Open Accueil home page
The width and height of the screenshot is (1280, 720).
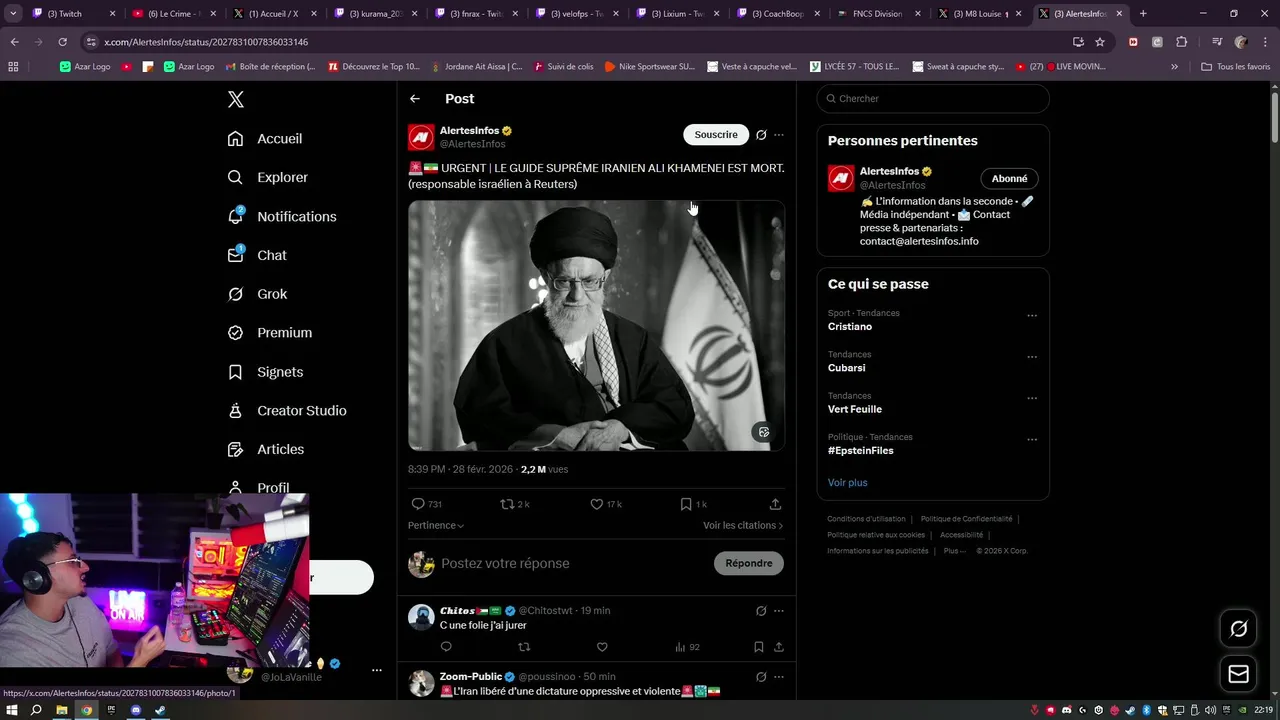click(265, 139)
